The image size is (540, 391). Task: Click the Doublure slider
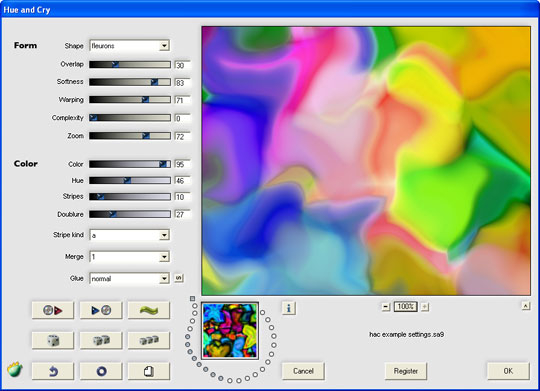coord(130,214)
